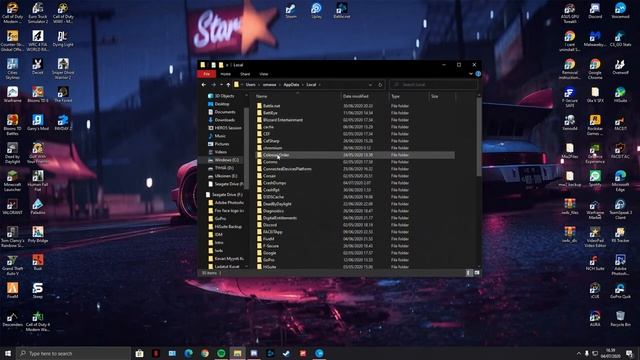Open Grand Theft Auto V shortcut
Image resolution: width=640 pixels, height=360 pixels.
pyautogui.click(x=12, y=265)
